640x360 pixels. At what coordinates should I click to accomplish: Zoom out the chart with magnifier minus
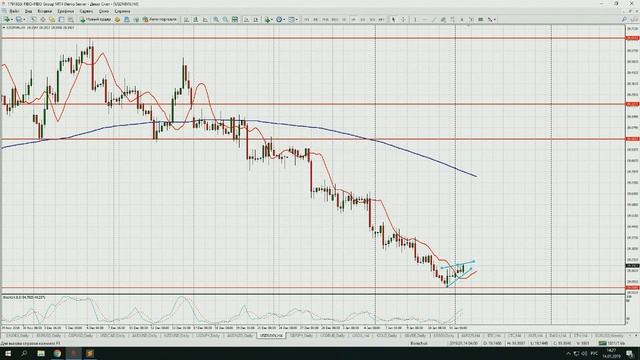(x=225, y=20)
